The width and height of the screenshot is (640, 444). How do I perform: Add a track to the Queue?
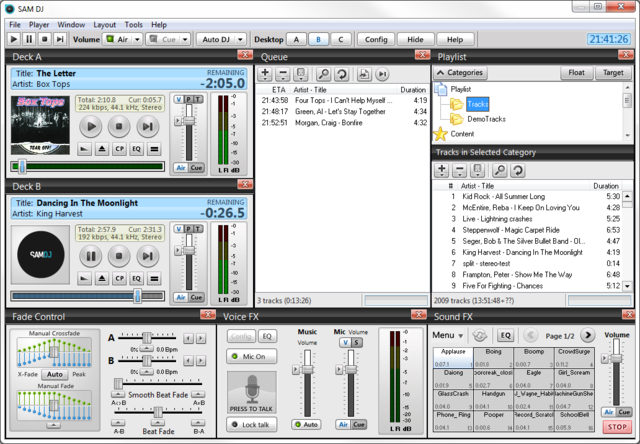coord(265,74)
